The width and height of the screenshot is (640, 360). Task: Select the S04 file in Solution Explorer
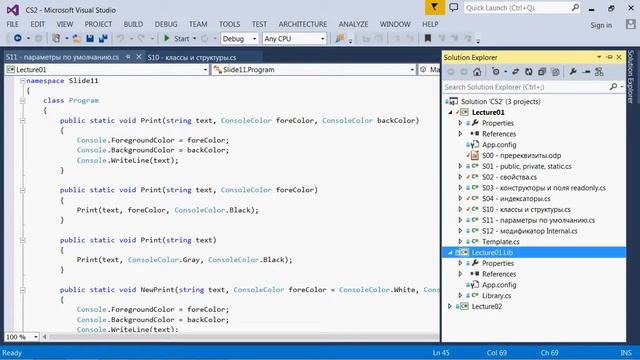tap(516, 199)
